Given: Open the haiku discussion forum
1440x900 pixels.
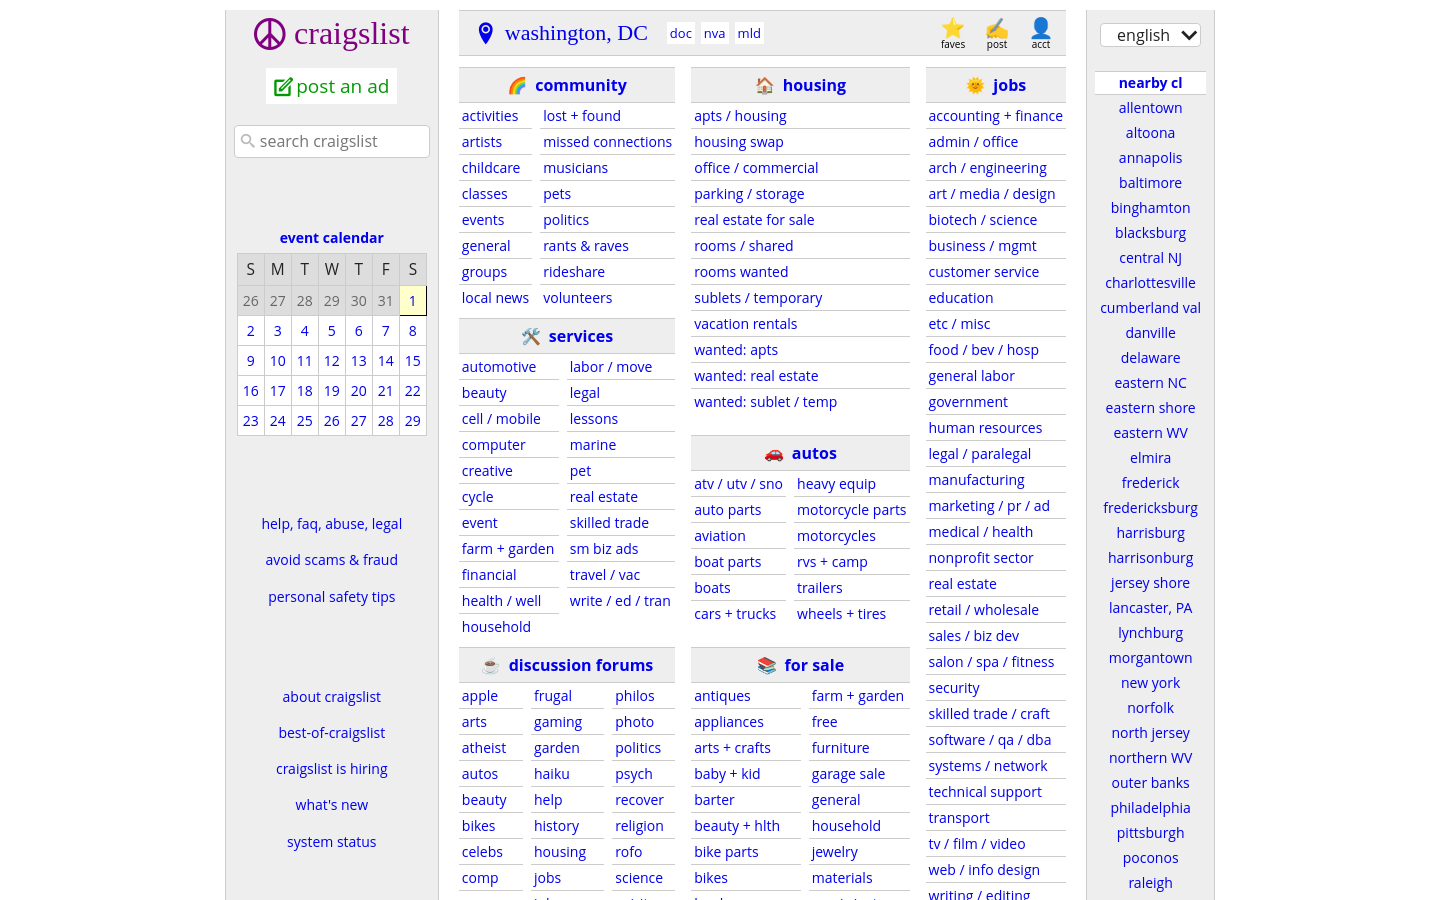Looking at the screenshot, I should point(552,774).
